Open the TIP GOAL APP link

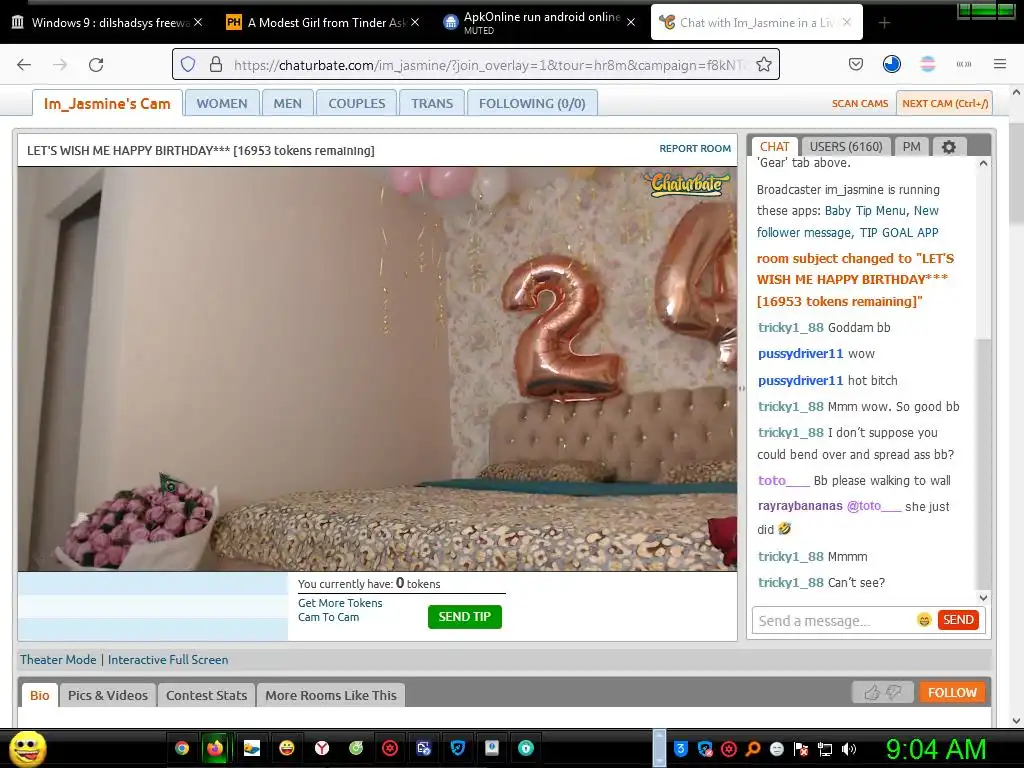[x=899, y=232]
